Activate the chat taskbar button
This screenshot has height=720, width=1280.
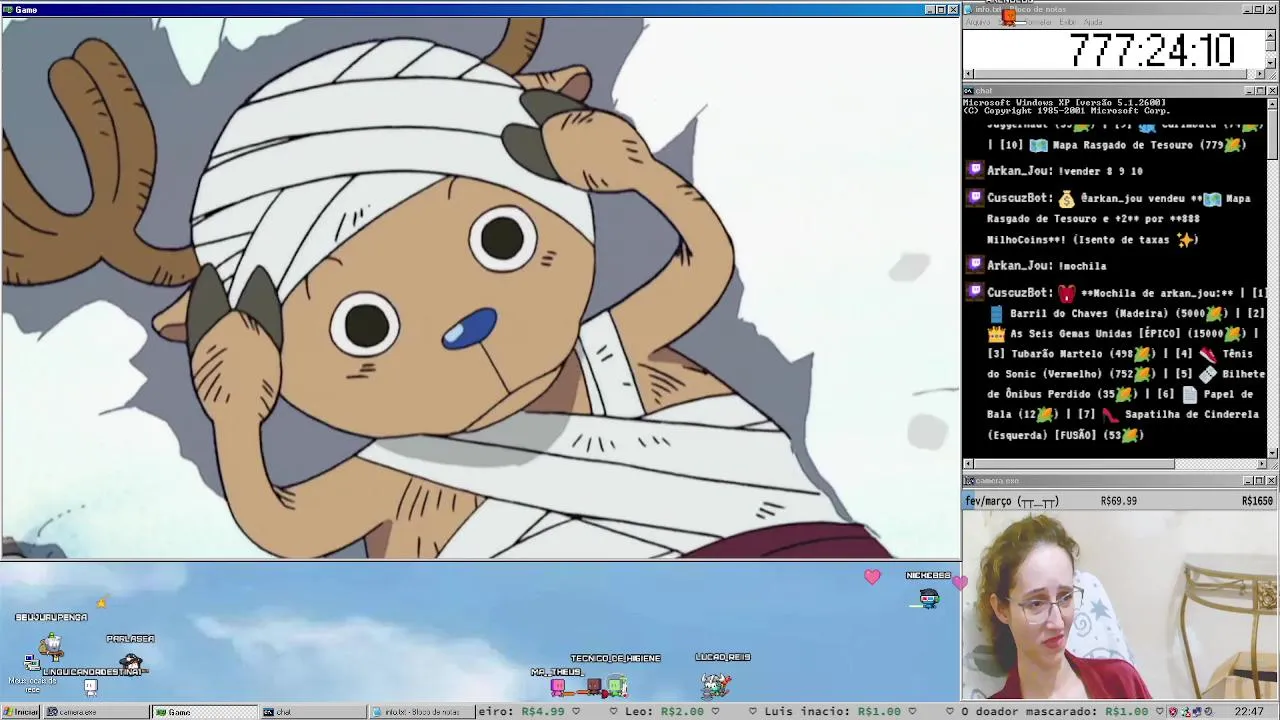313,712
